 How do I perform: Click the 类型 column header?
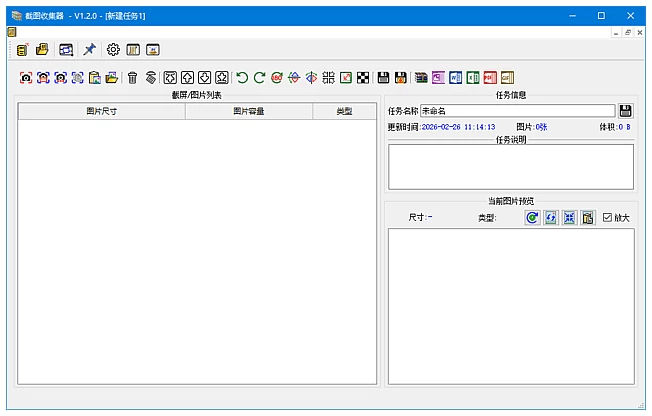[343, 112]
